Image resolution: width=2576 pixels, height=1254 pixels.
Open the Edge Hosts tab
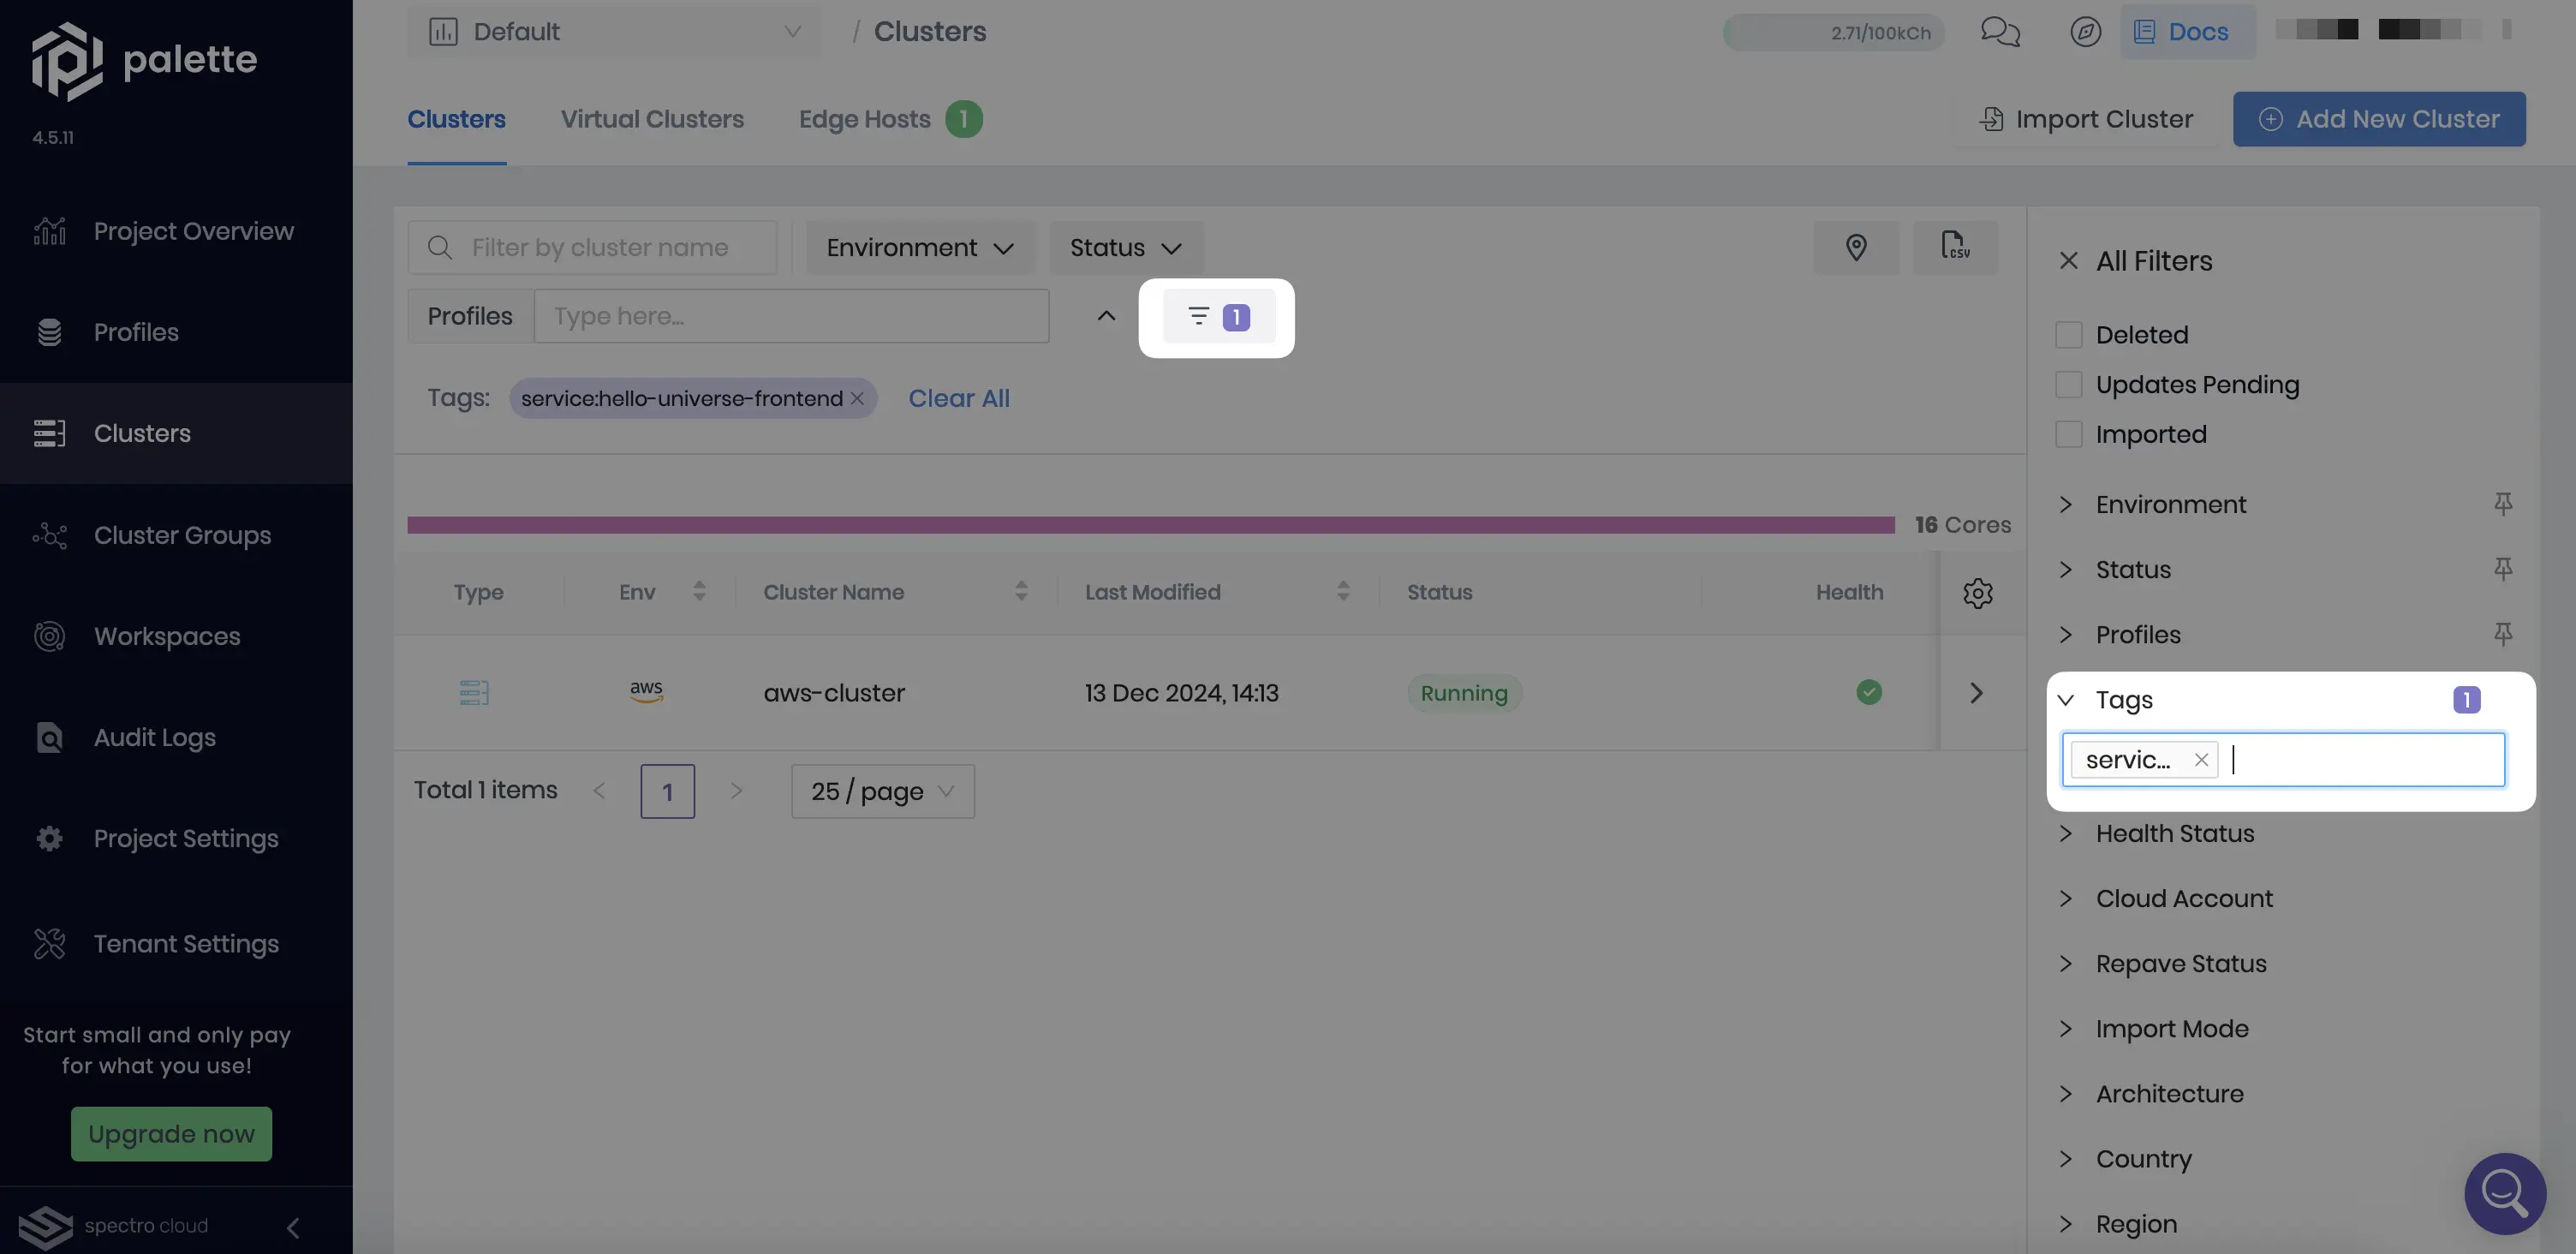point(862,118)
